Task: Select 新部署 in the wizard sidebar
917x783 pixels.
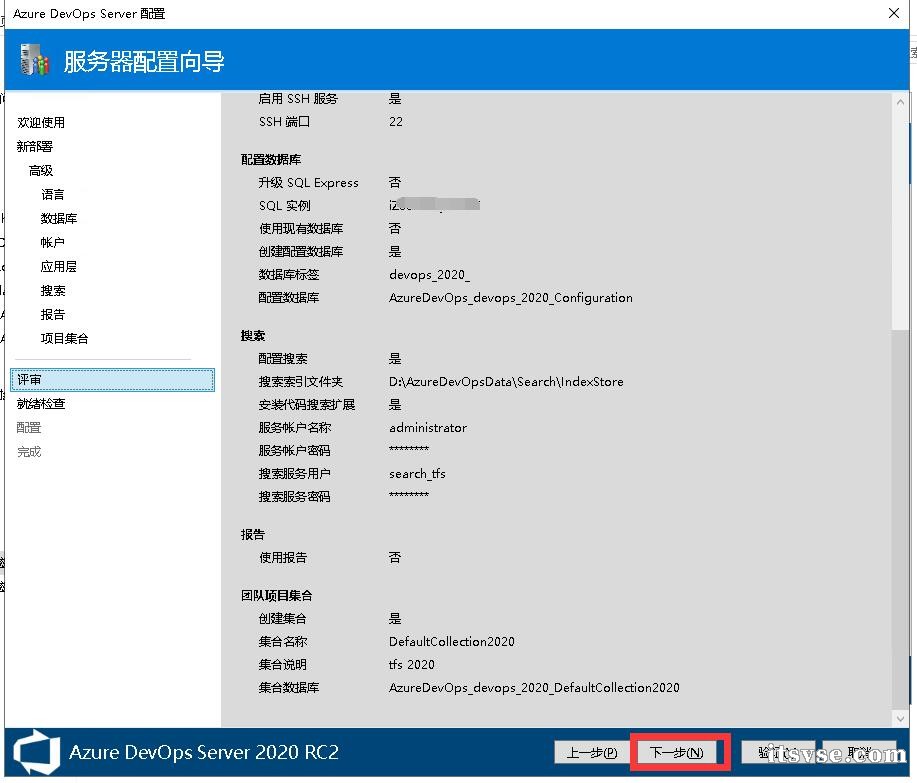Action: (35, 147)
